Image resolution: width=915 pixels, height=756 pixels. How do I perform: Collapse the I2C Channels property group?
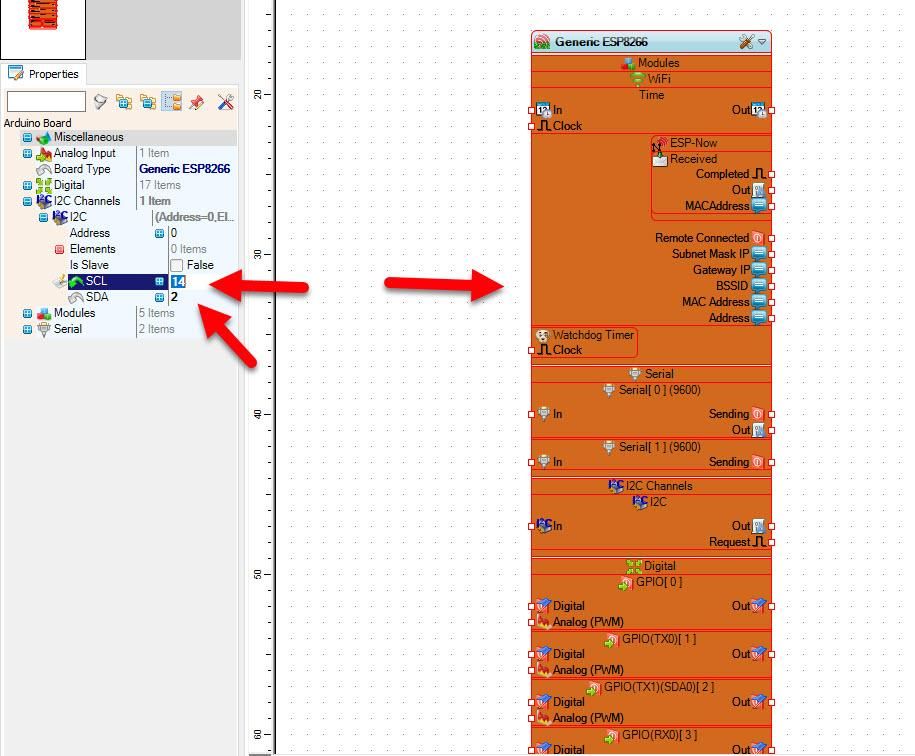tap(27, 201)
